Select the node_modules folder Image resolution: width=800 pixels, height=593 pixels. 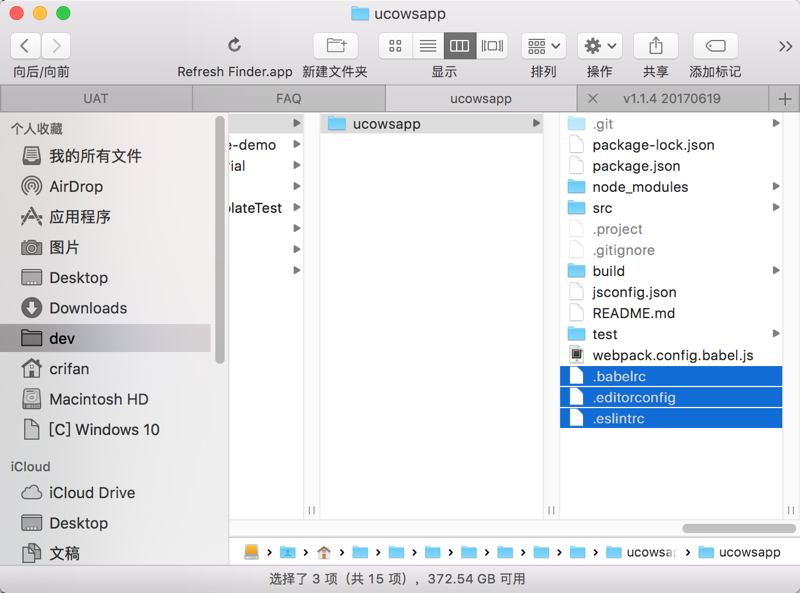pyautogui.click(x=671, y=187)
